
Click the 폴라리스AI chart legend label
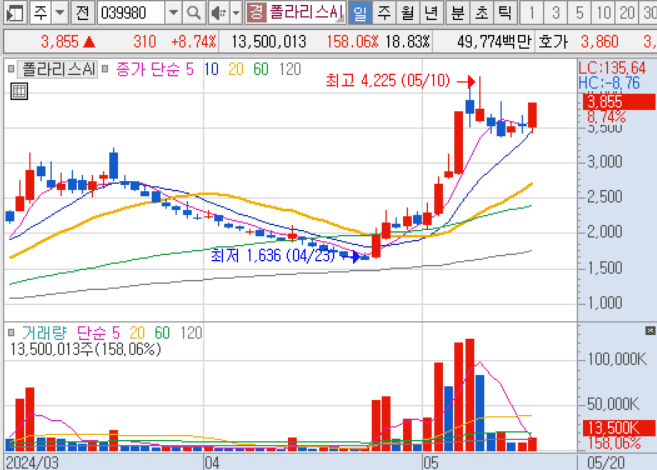click(x=58, y=69)
